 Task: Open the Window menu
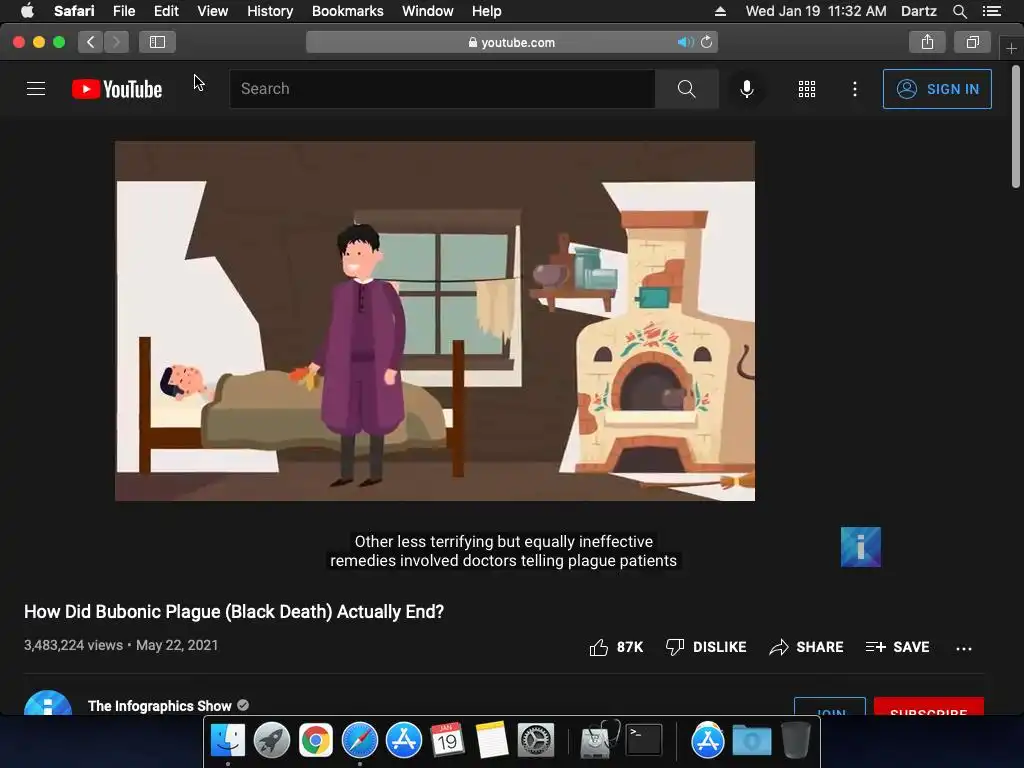click(x=428, y=11)
